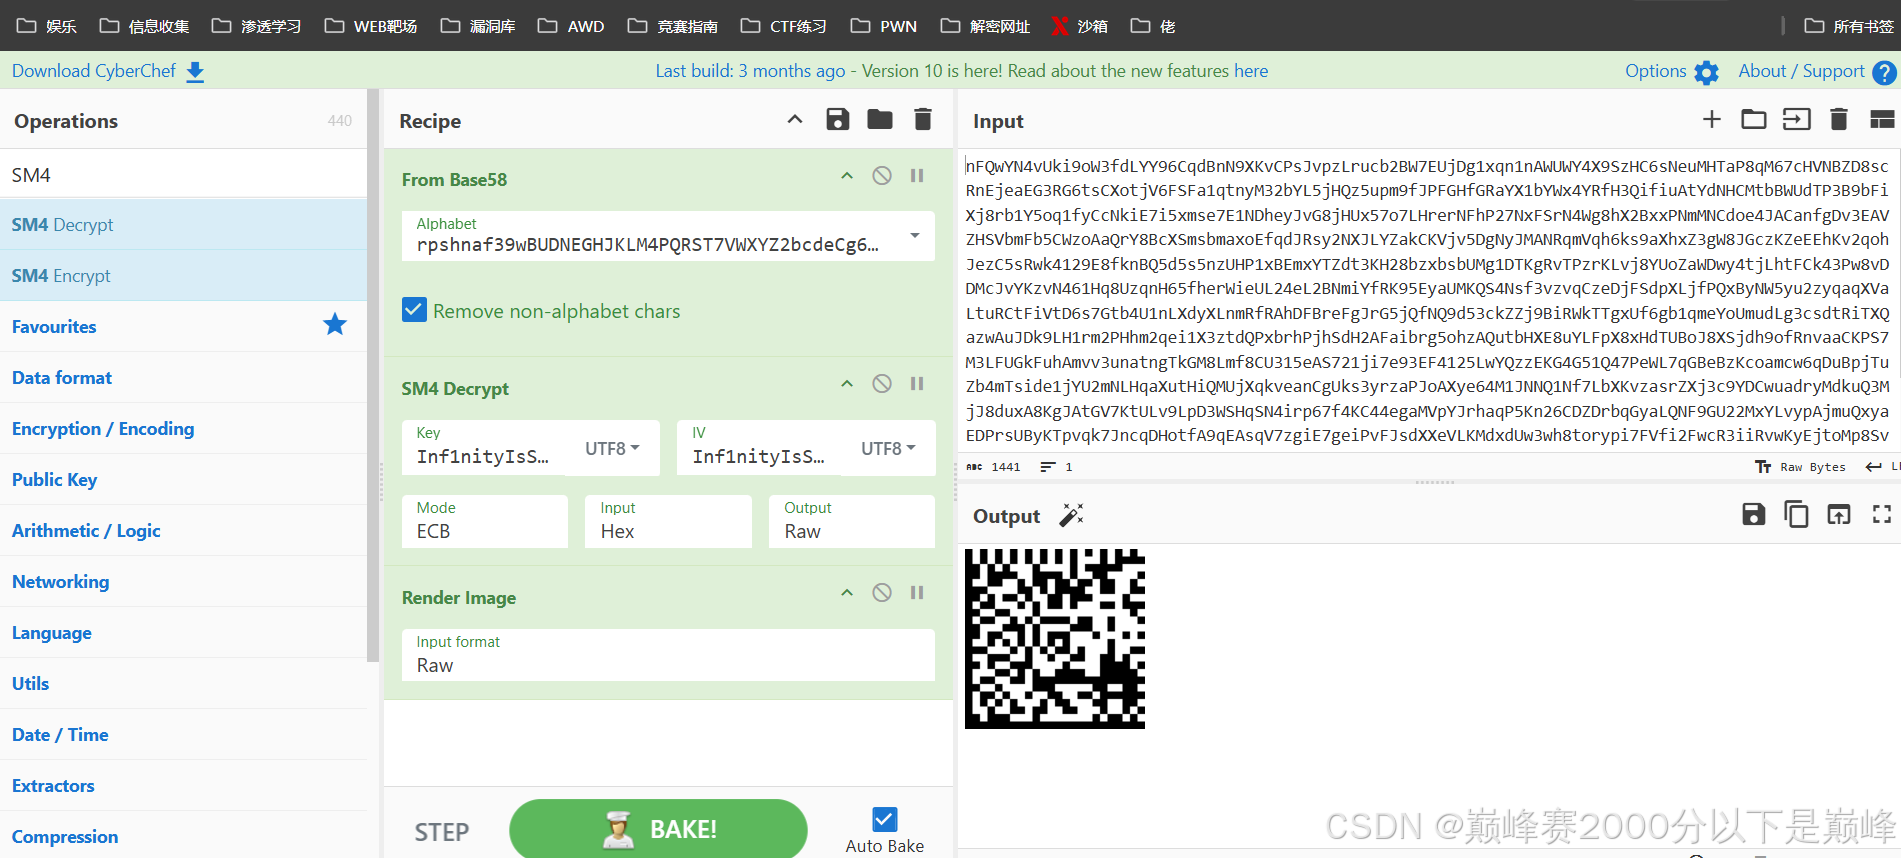
Task: Disable the From Base58 operation
Action: tap(882, 176)
